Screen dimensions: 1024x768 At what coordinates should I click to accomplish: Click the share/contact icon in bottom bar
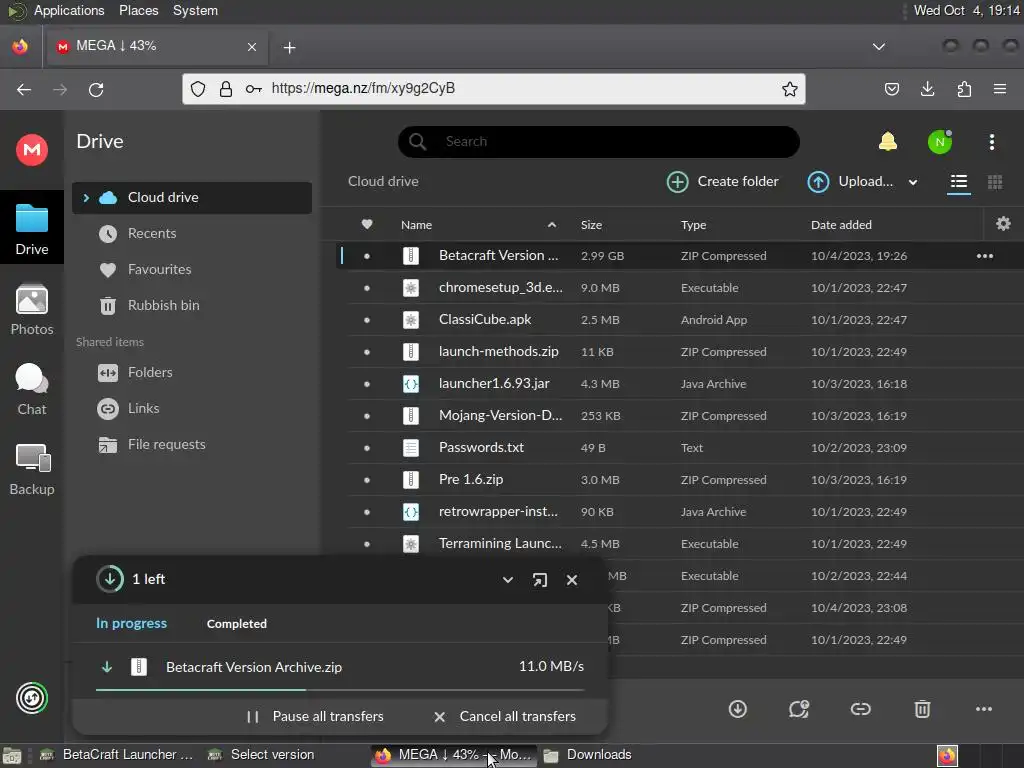[x=799, y=709]
